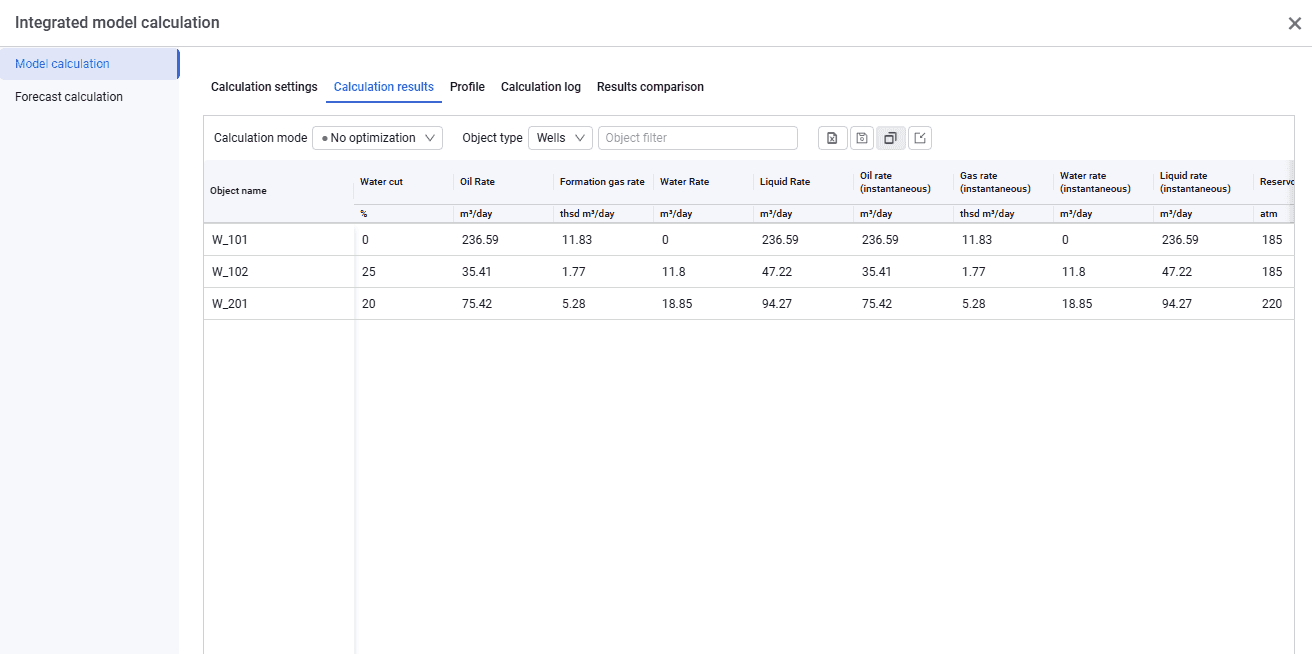
Task: Click W_201 Liquid Rate cell 94.27
Action: 777,304
